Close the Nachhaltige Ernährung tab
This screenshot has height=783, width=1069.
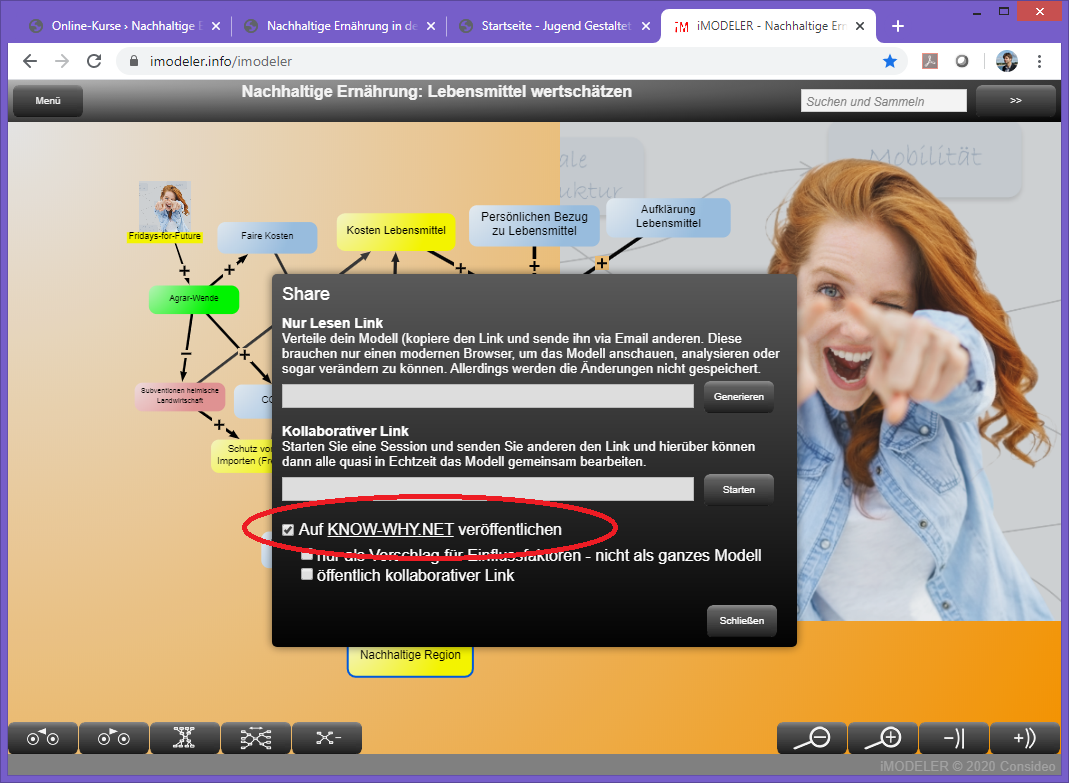coord(431,26)
